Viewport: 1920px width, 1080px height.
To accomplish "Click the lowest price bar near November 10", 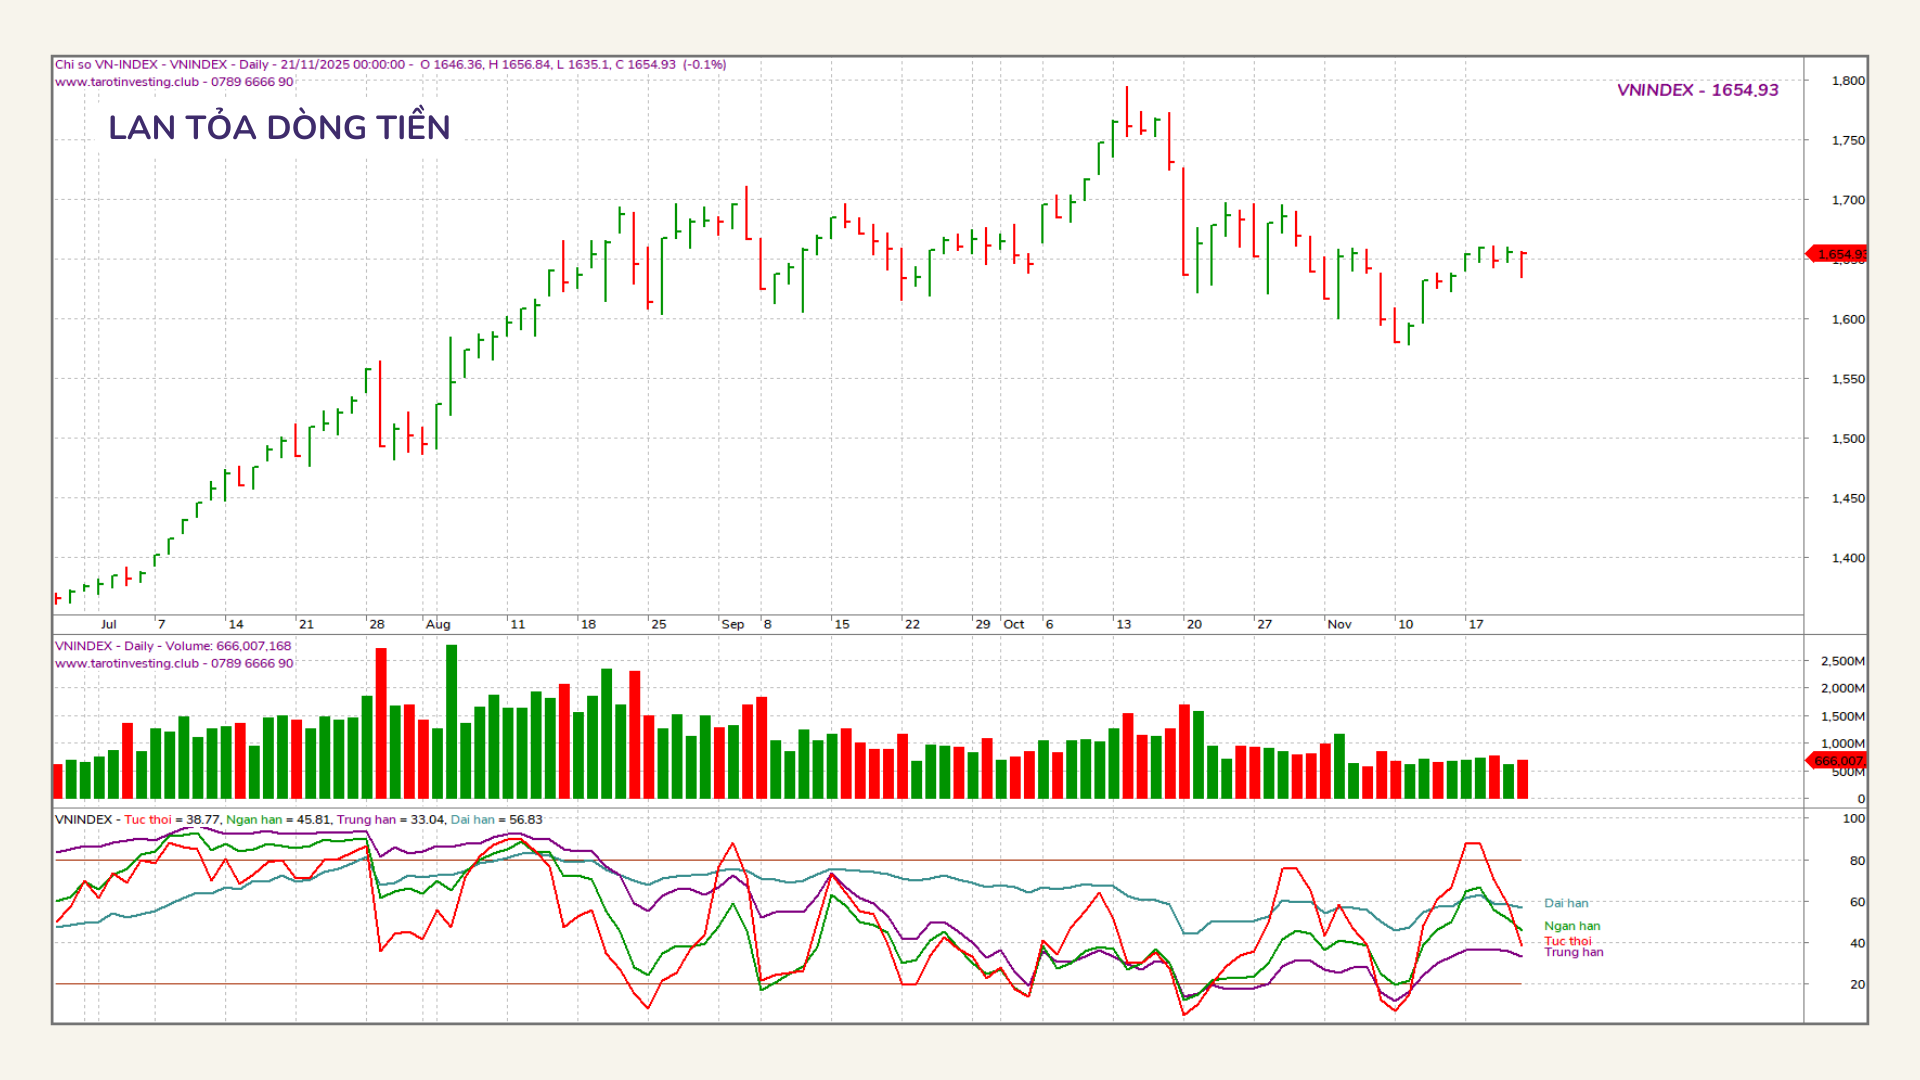I will (1409, 334).
